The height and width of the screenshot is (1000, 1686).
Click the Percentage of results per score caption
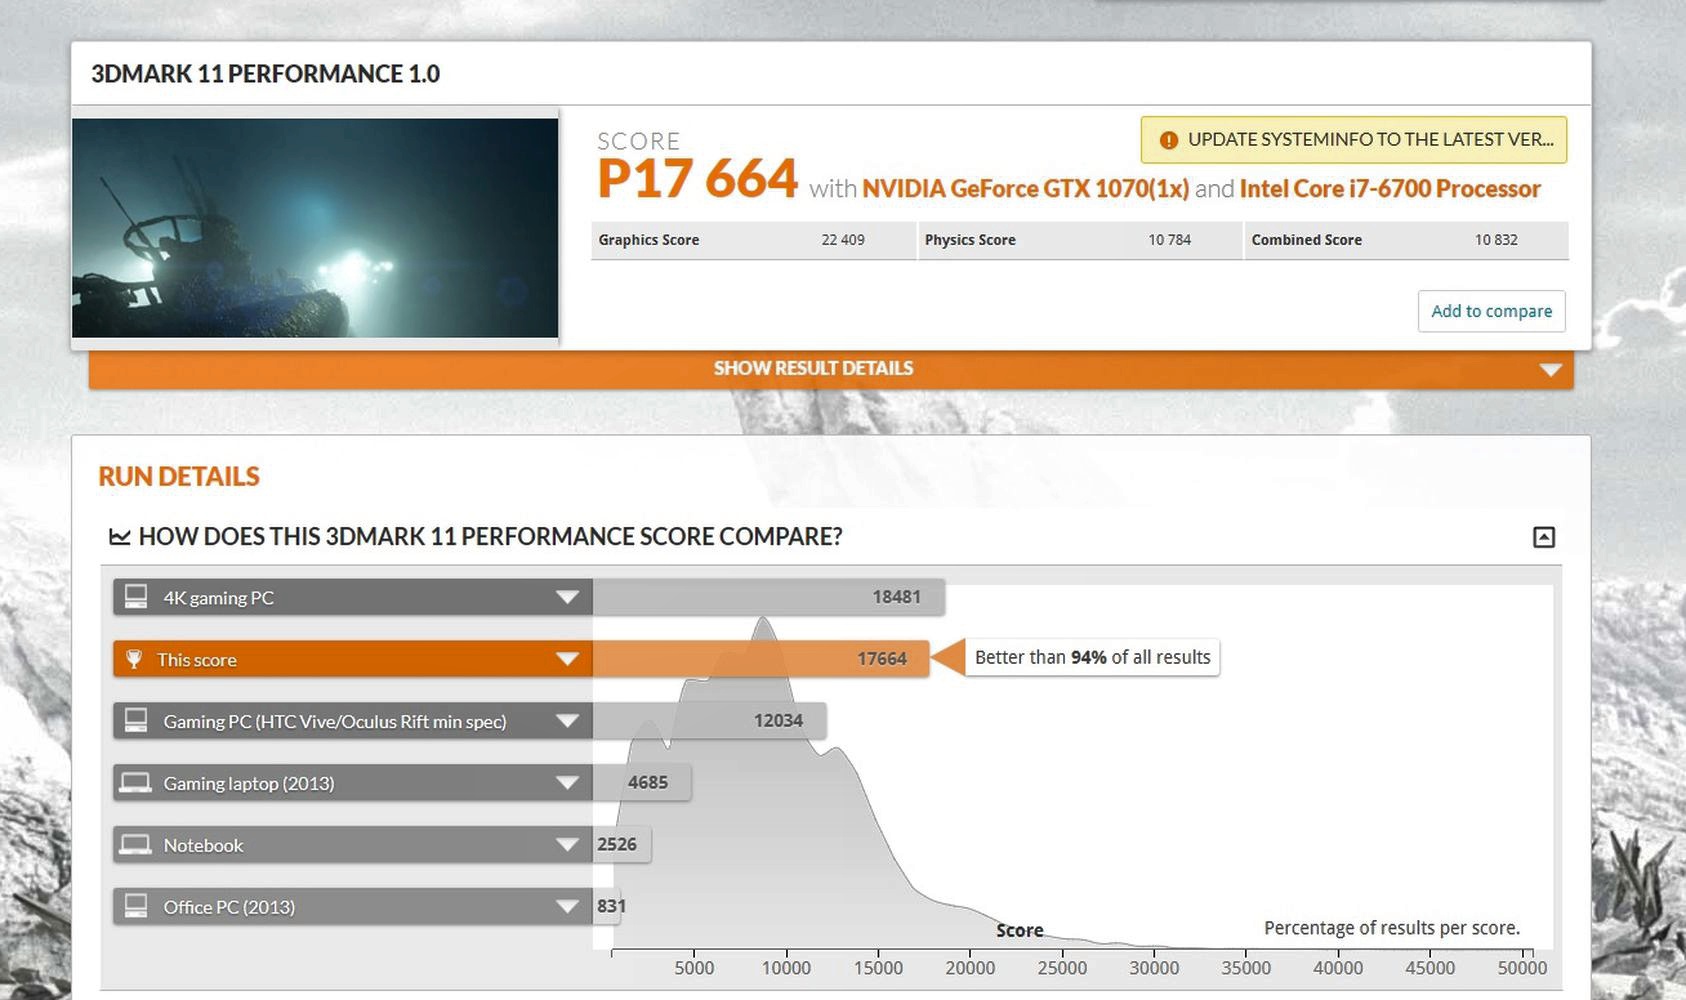point(1392,928)
